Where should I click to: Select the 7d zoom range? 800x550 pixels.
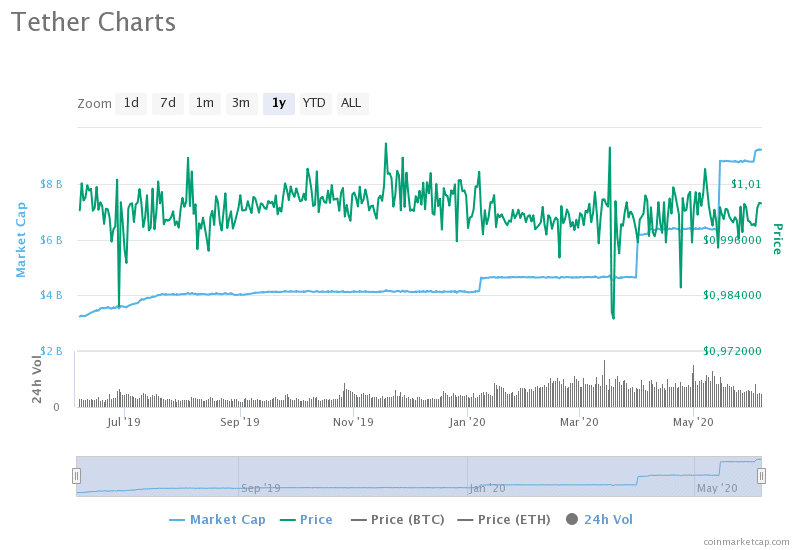pyautogui.click(x=168, y=103)
